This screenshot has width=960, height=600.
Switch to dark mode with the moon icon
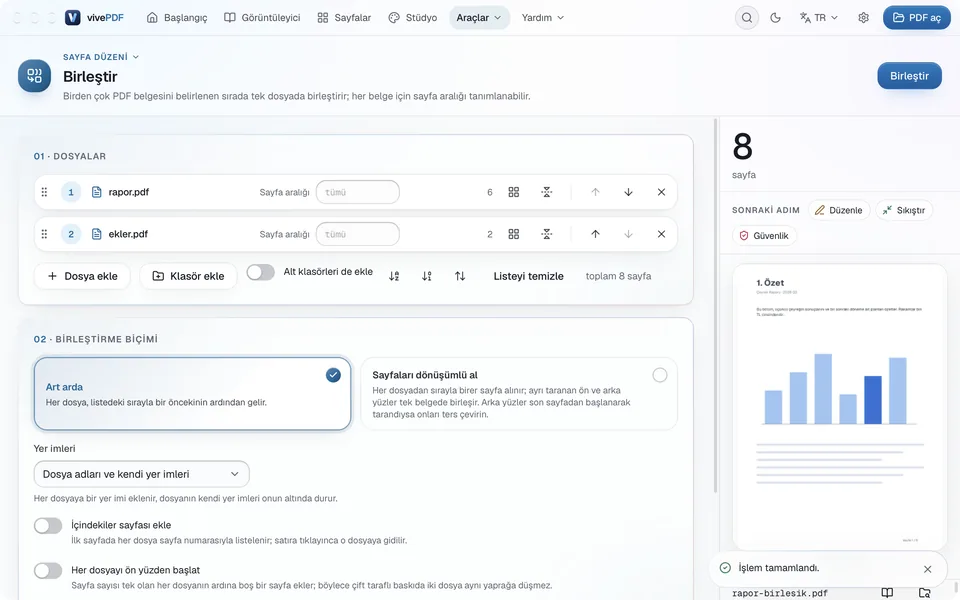[775, 18]
